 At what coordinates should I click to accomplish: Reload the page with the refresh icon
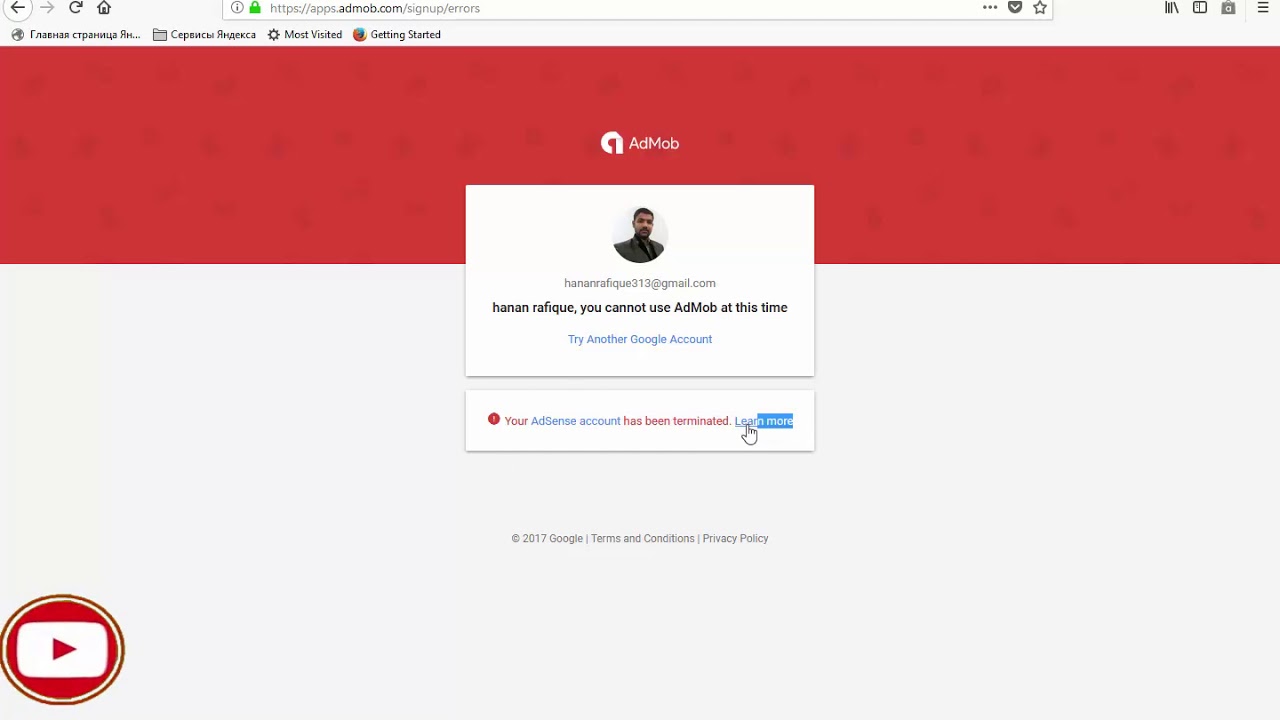click(x=75, y=8)
